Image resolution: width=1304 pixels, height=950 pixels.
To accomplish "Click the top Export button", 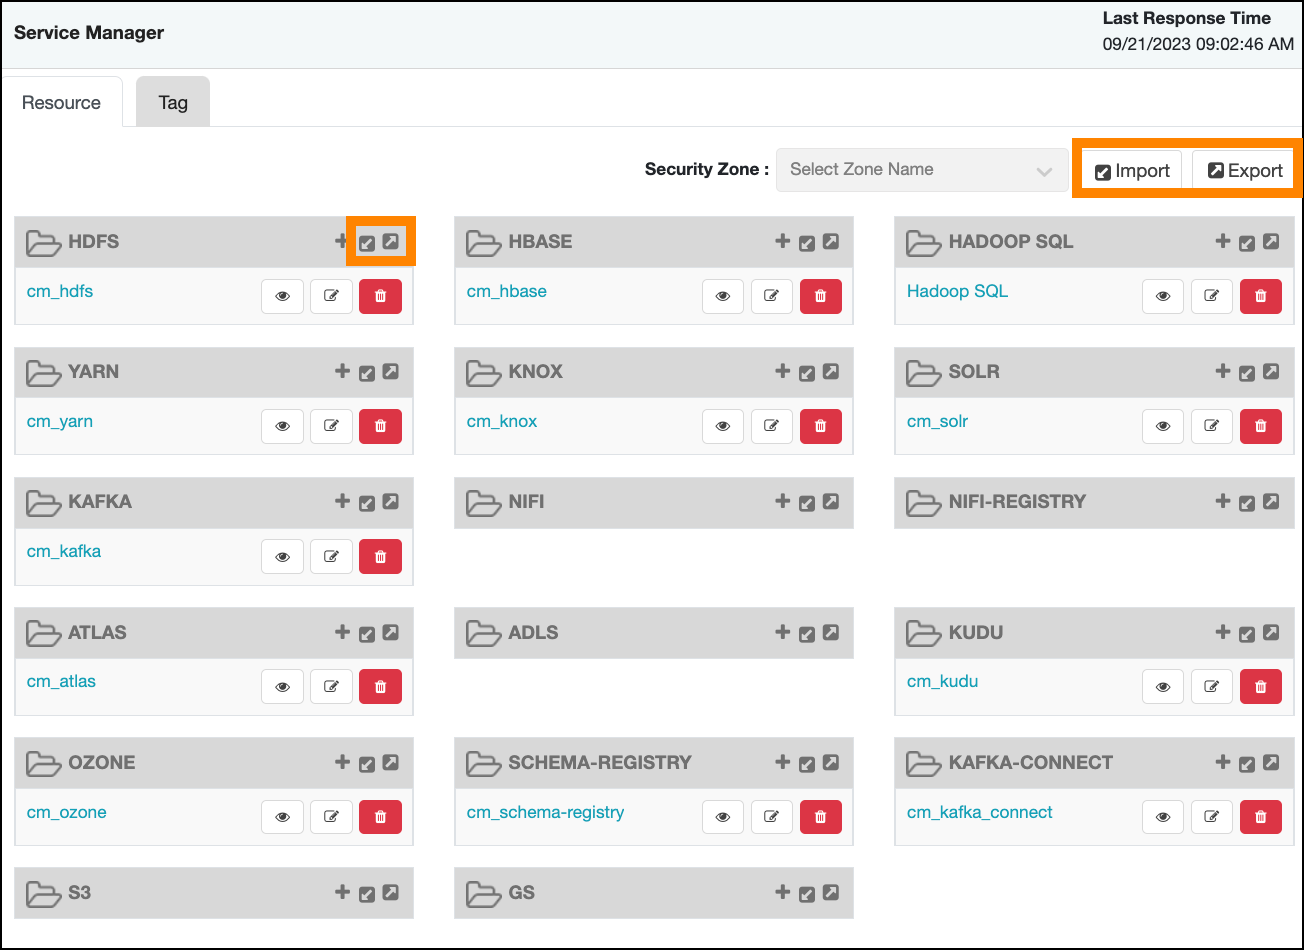I will (1244, 171).
